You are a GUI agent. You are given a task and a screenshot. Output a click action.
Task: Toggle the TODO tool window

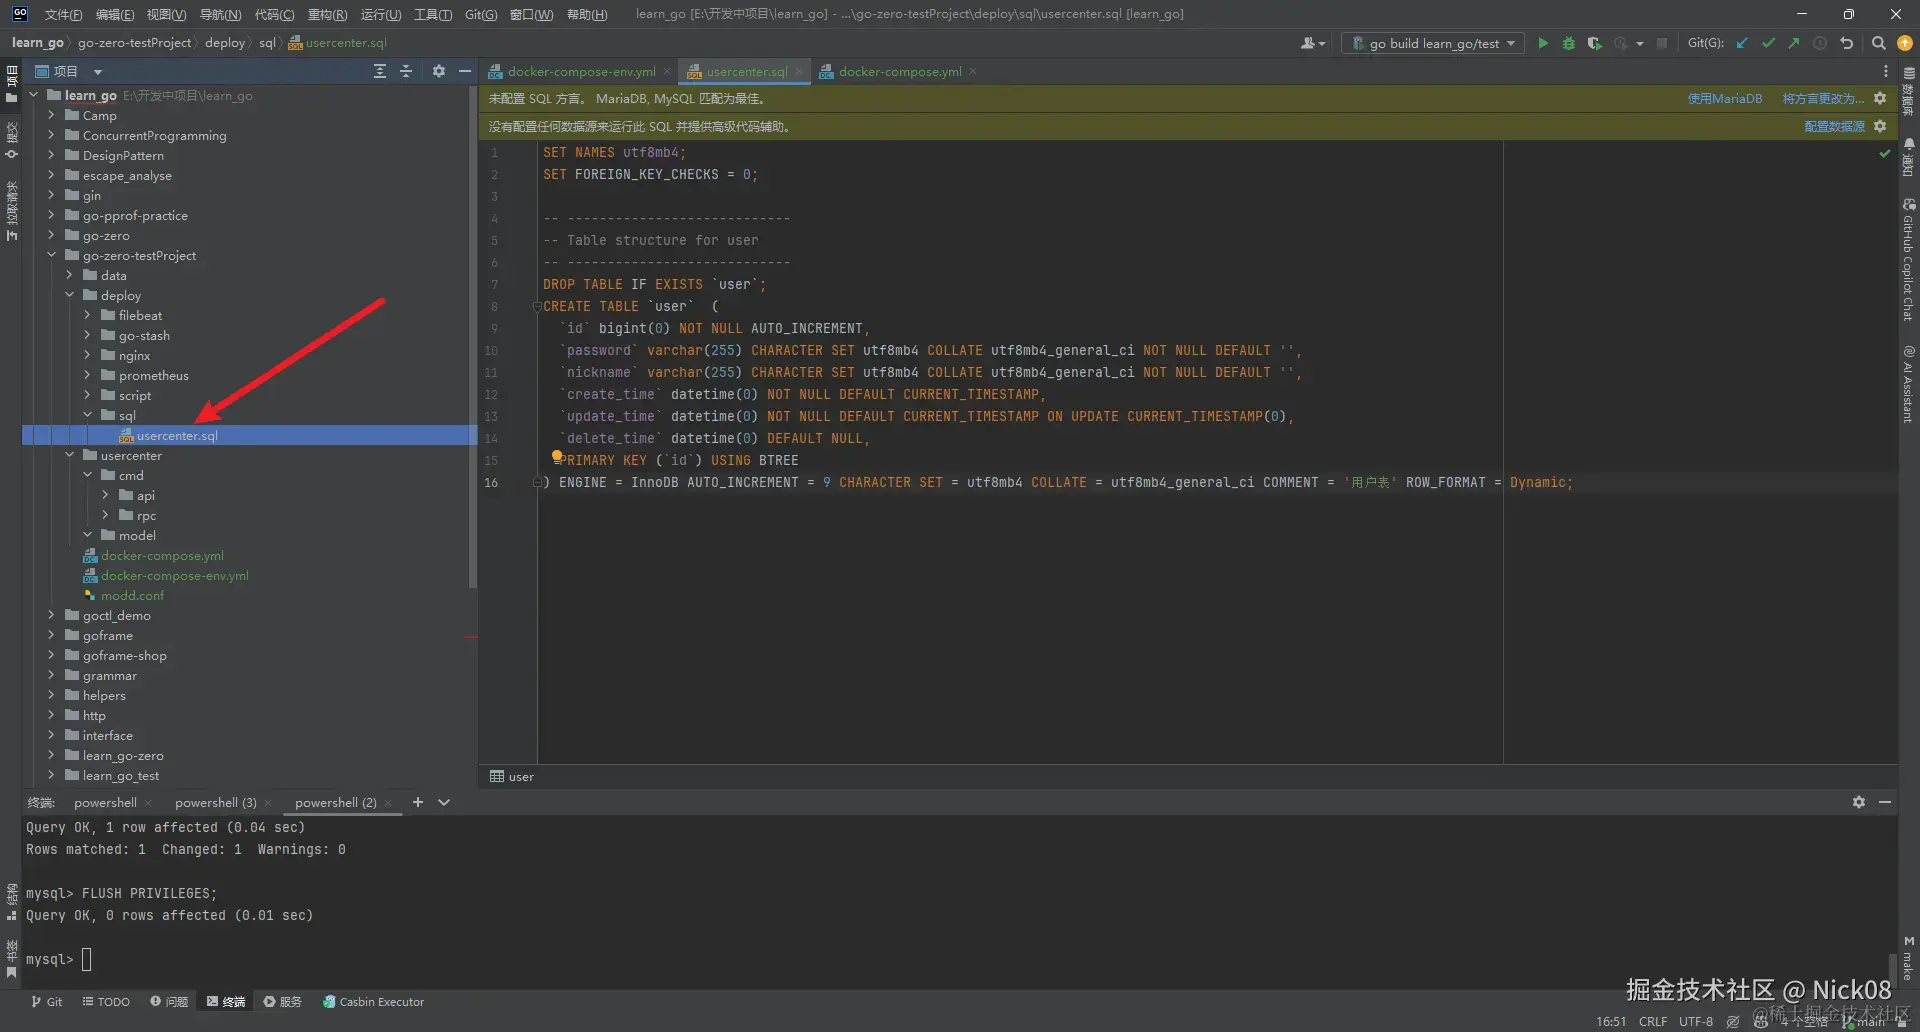pyautogui.click(x=106, y=1001)
